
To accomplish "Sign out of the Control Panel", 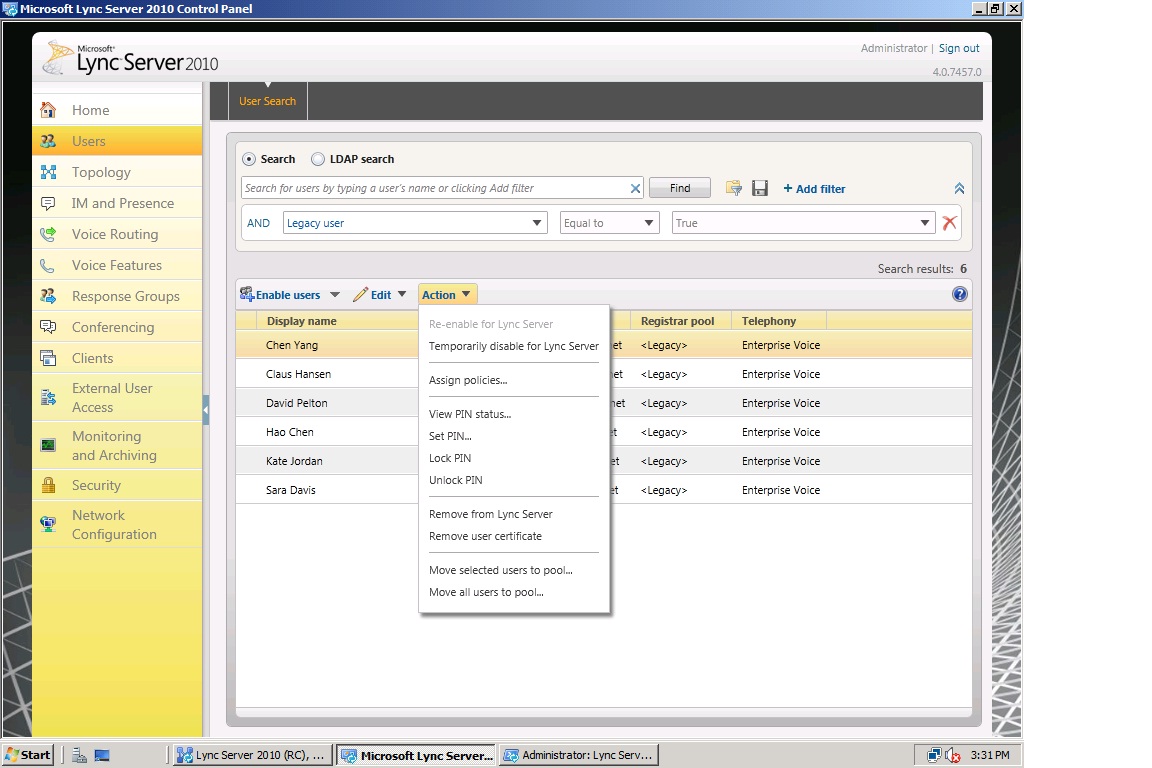I will (958, 47).
